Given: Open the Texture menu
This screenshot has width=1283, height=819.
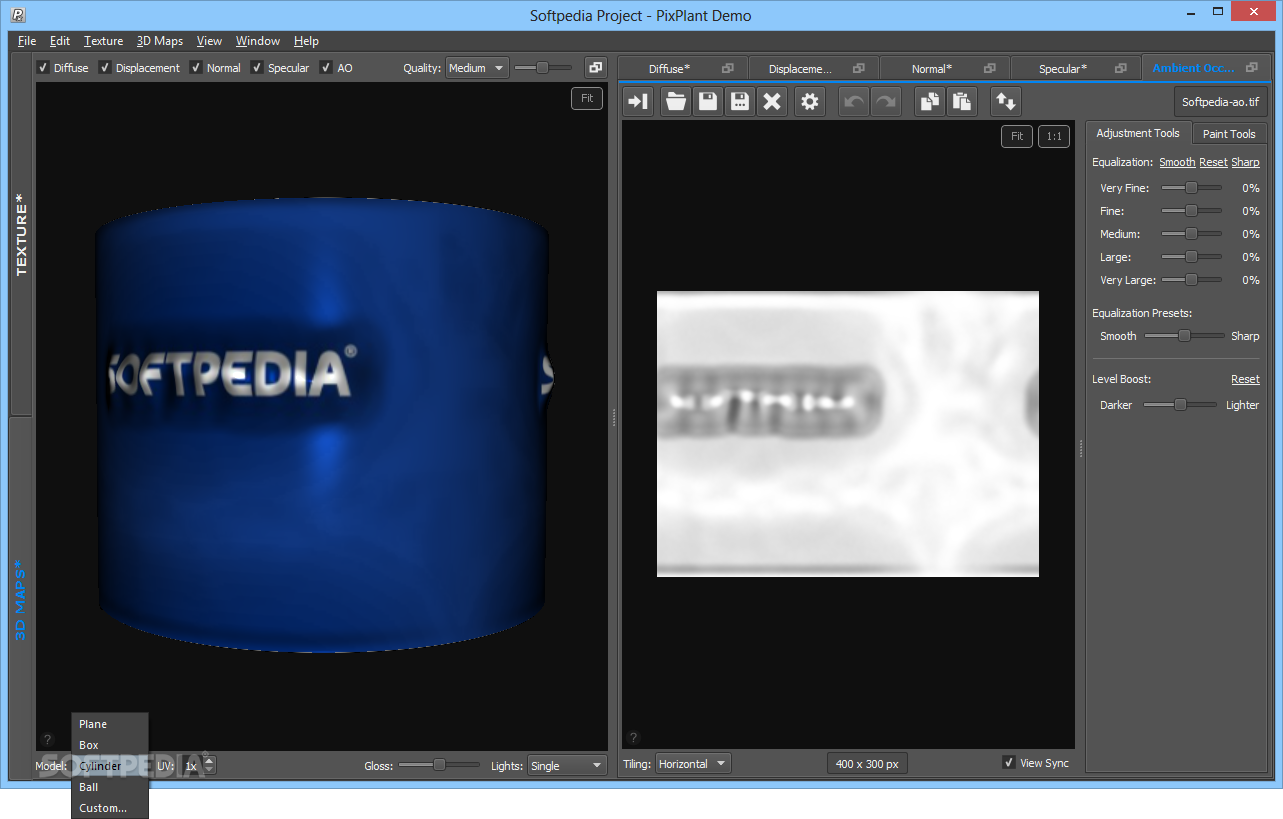Looking at the screenshot, I should point(103,41).
